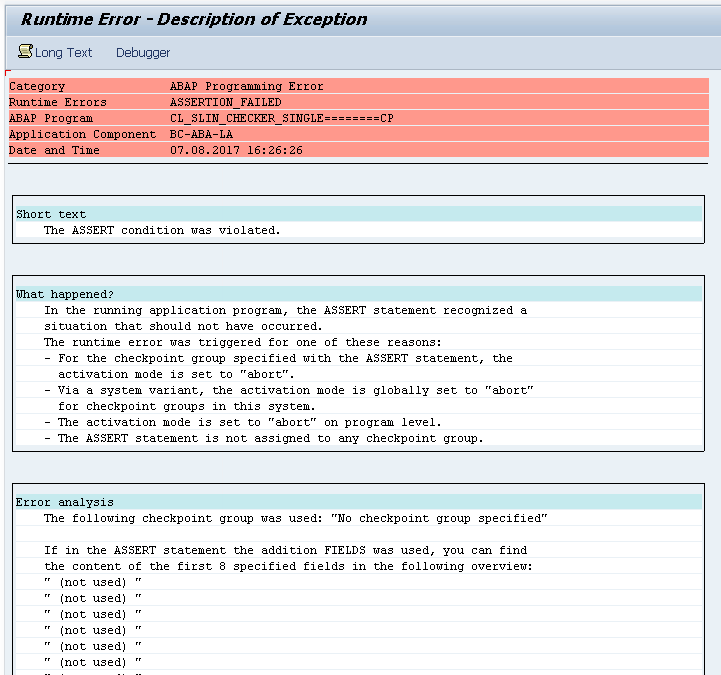Select 'For the checkpoint group specified' bullet
This screenshot has width=721, height=675.
(278, 358)
